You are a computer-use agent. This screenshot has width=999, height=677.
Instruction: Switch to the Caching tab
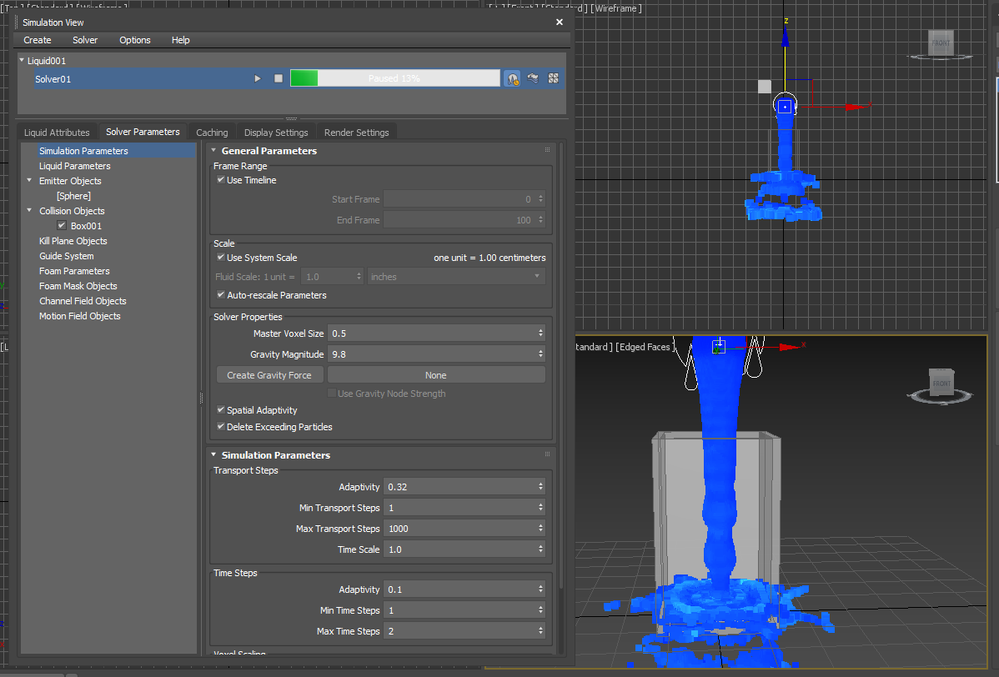pyautogui.click(x=212, y=132)
